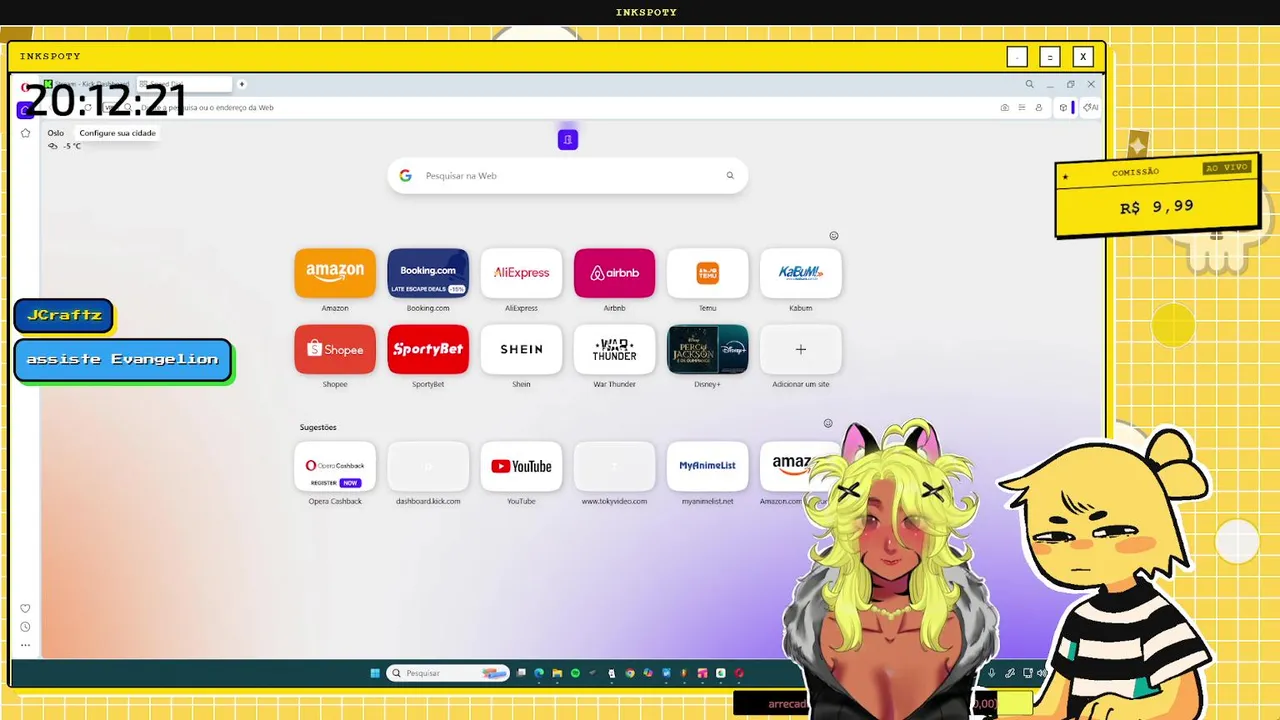Image resolution: width=1280 pixels, height=720 pixels.
Task: Click the extensions cube icon in toolbar
Action: click(x=1064, y=107)
